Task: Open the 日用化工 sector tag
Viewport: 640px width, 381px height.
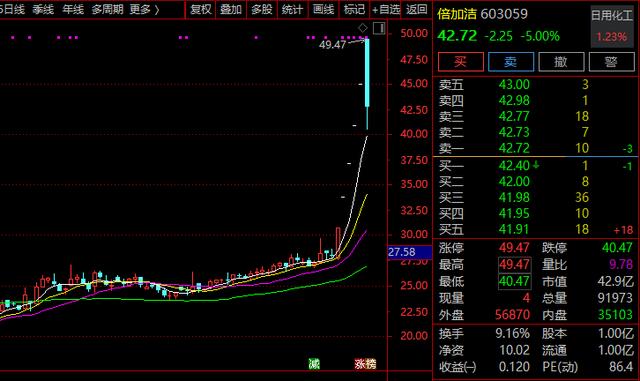Action: coord(611,16)
